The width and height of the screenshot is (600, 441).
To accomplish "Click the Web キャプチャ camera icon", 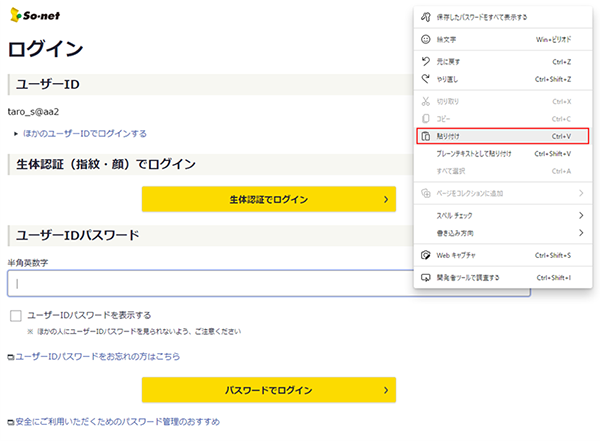I will [x=426, y=255].
